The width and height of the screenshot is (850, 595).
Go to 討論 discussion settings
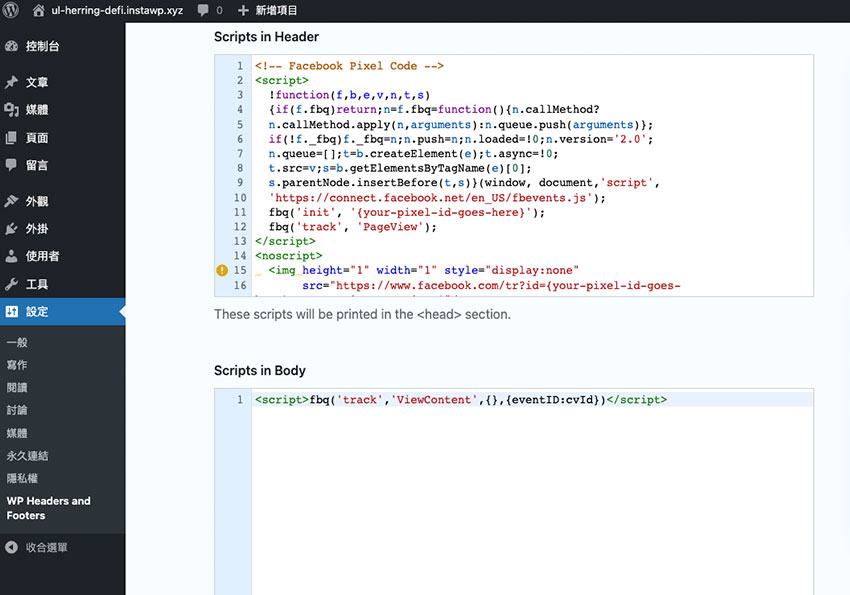click(17, 410)
